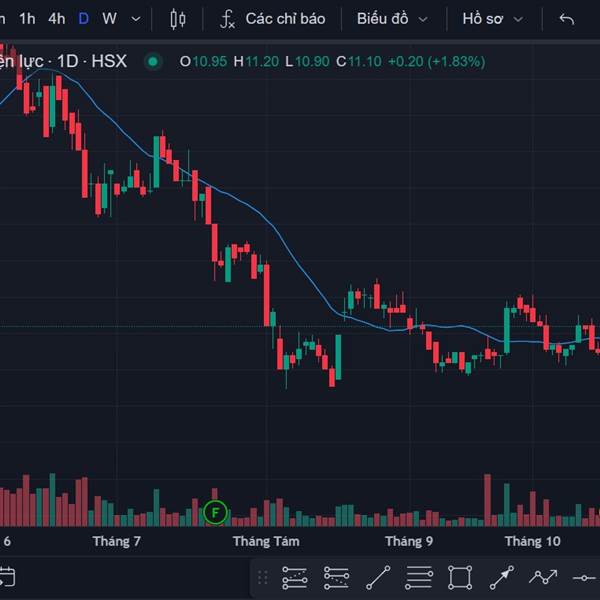This screenshot has width=600, height=600.
Task: Select Fib retracement tool with rising dotted diagonal
Action: click(x=295, y=577)
